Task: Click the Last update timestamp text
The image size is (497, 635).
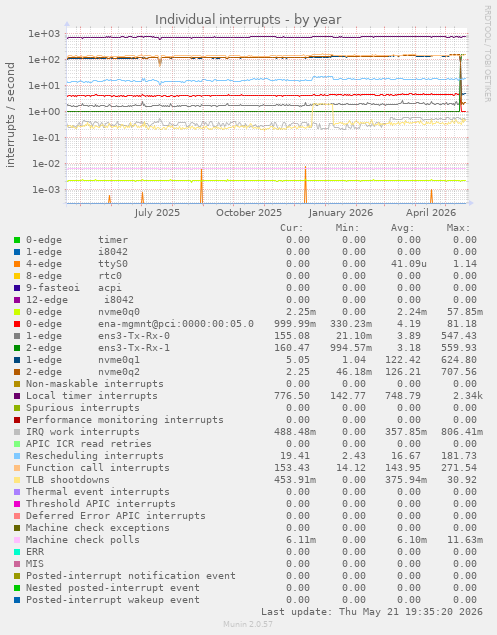Action: [x=372, y=612]
